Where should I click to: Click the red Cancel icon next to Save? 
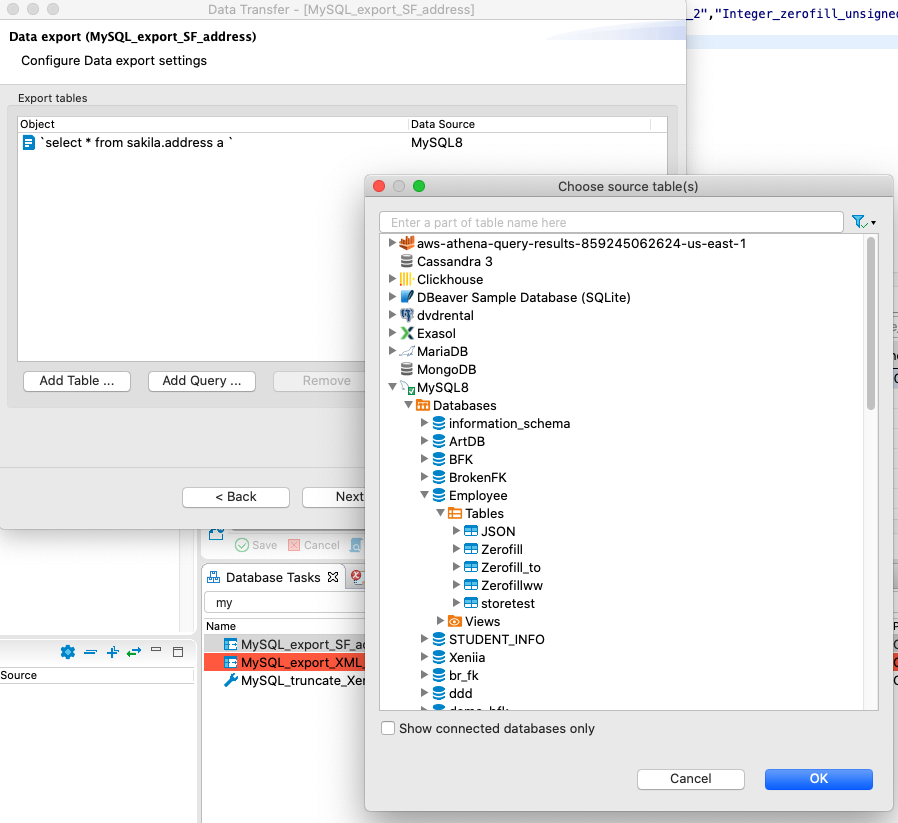pyautogui.click(x=295, y=545)
